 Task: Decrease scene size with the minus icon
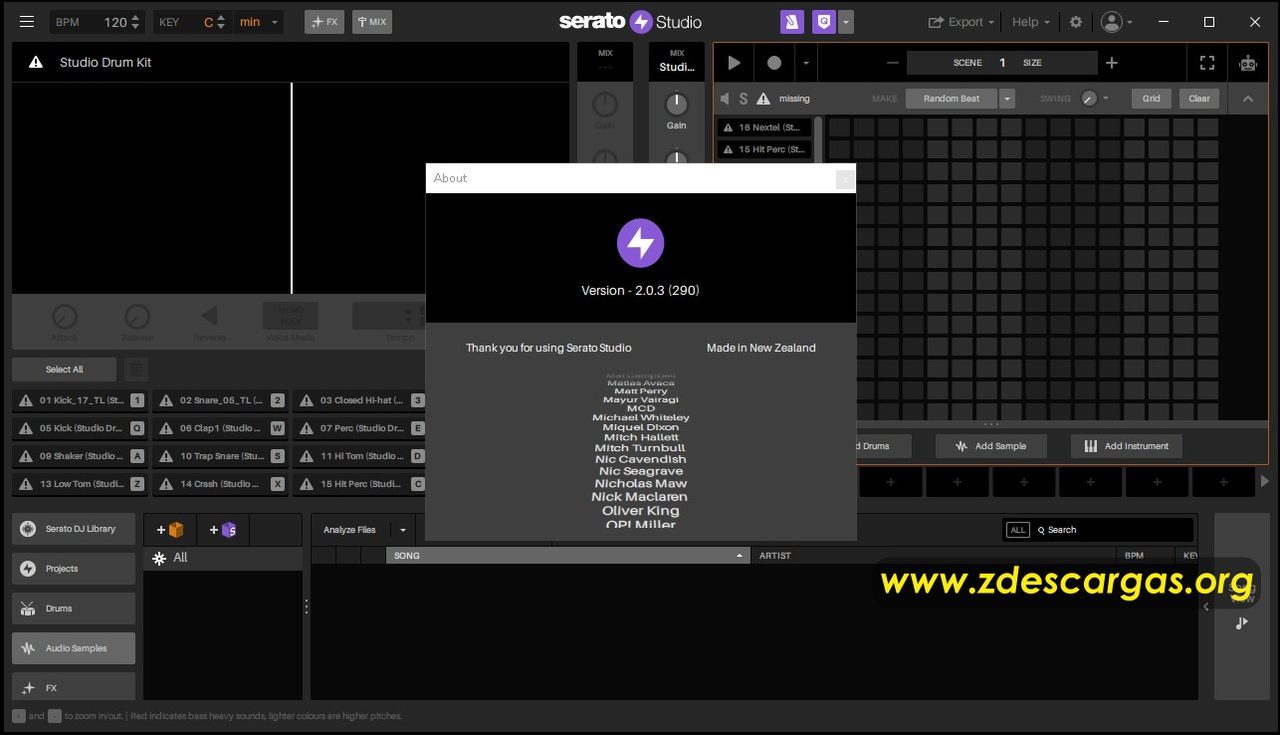pyautogui.click(x=893, y=62)
